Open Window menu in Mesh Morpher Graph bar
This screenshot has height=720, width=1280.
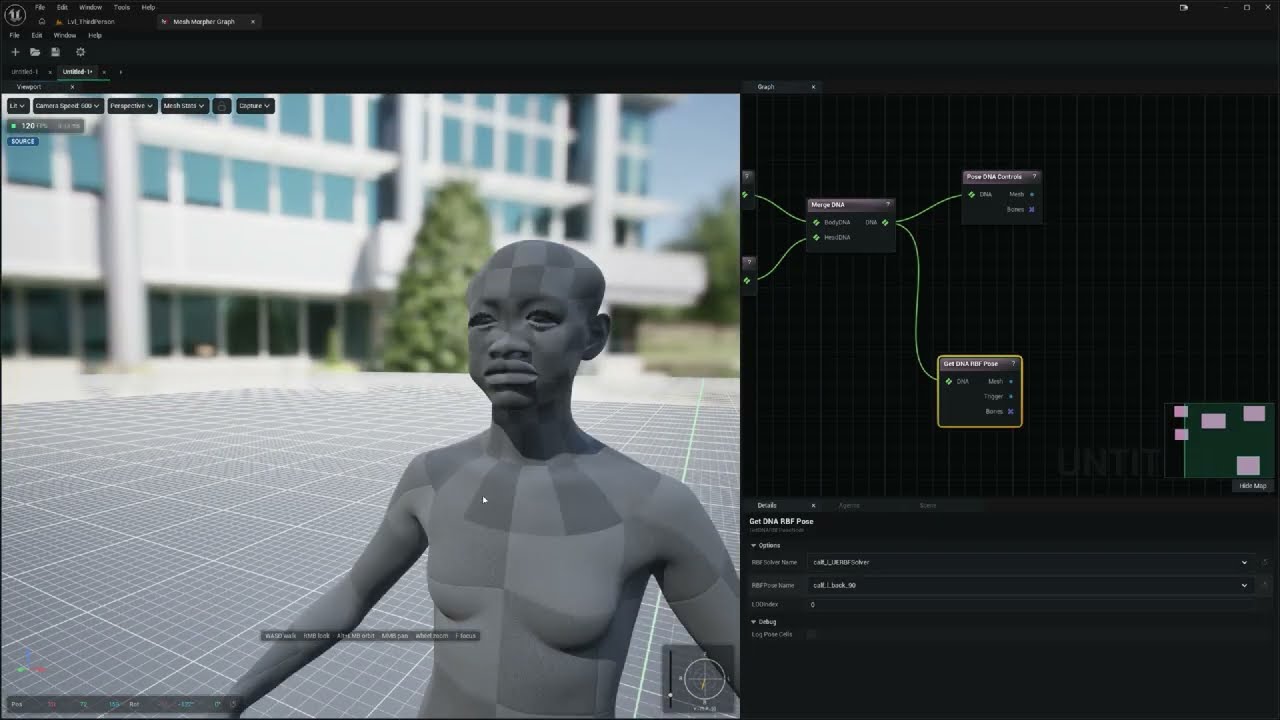64,35
